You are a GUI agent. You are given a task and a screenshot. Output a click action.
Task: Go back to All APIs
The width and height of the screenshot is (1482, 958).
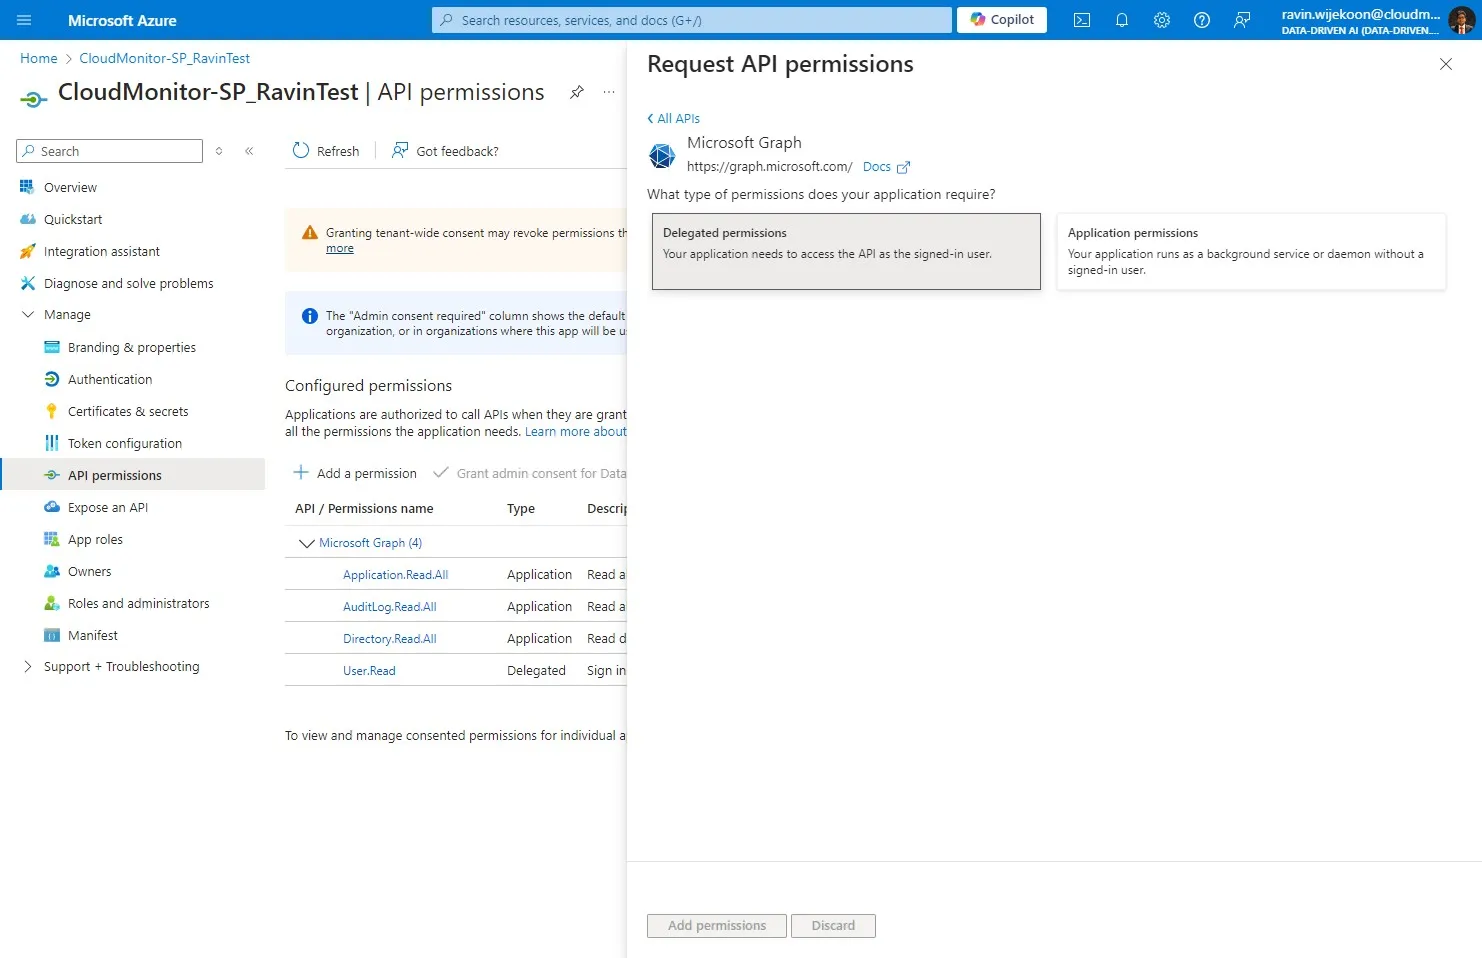pyautogui.click(x=674, y=118)
